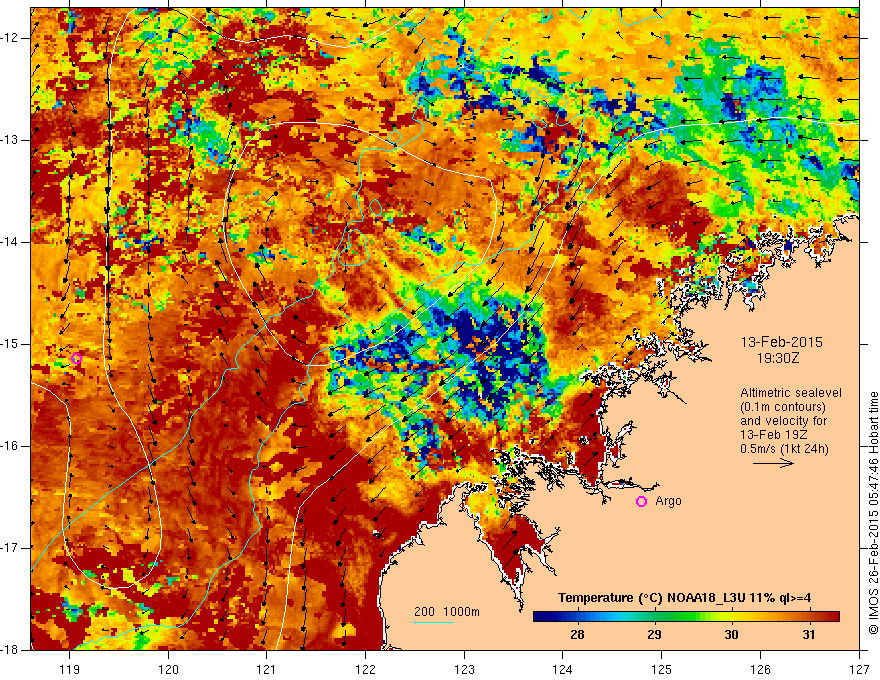Click the longitude axis label '125'

click(x=662, y=669)
